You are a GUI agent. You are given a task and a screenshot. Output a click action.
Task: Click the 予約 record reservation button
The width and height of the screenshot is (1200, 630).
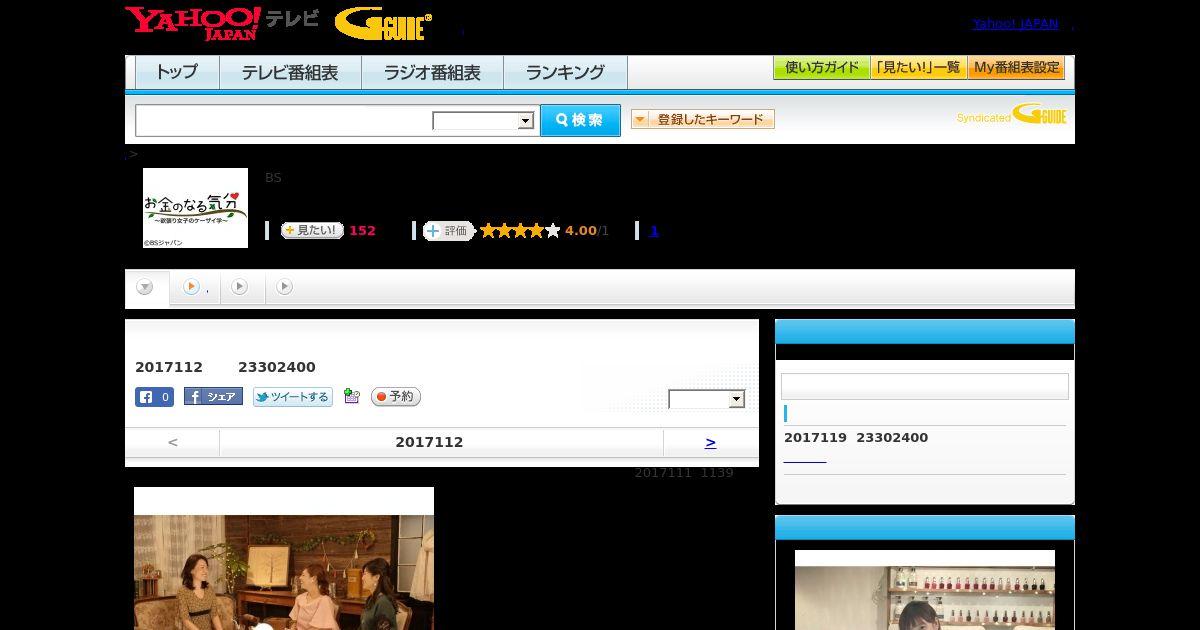coord(396,397)
